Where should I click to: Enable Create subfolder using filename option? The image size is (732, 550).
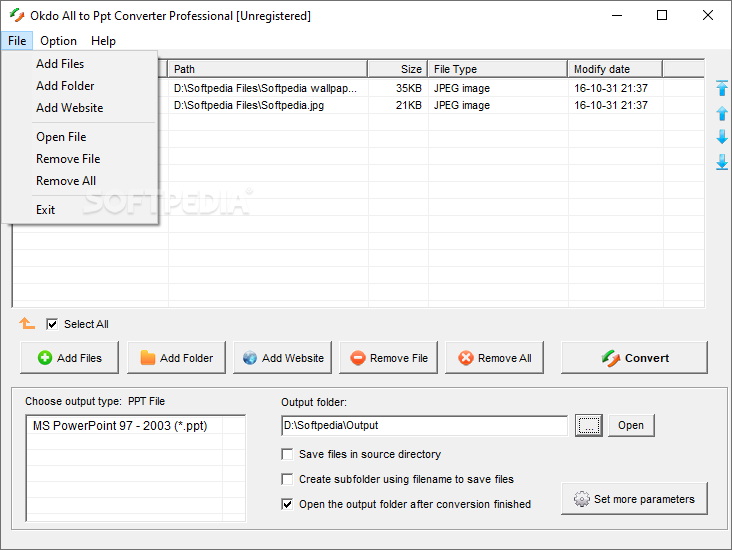pos(287,479)
